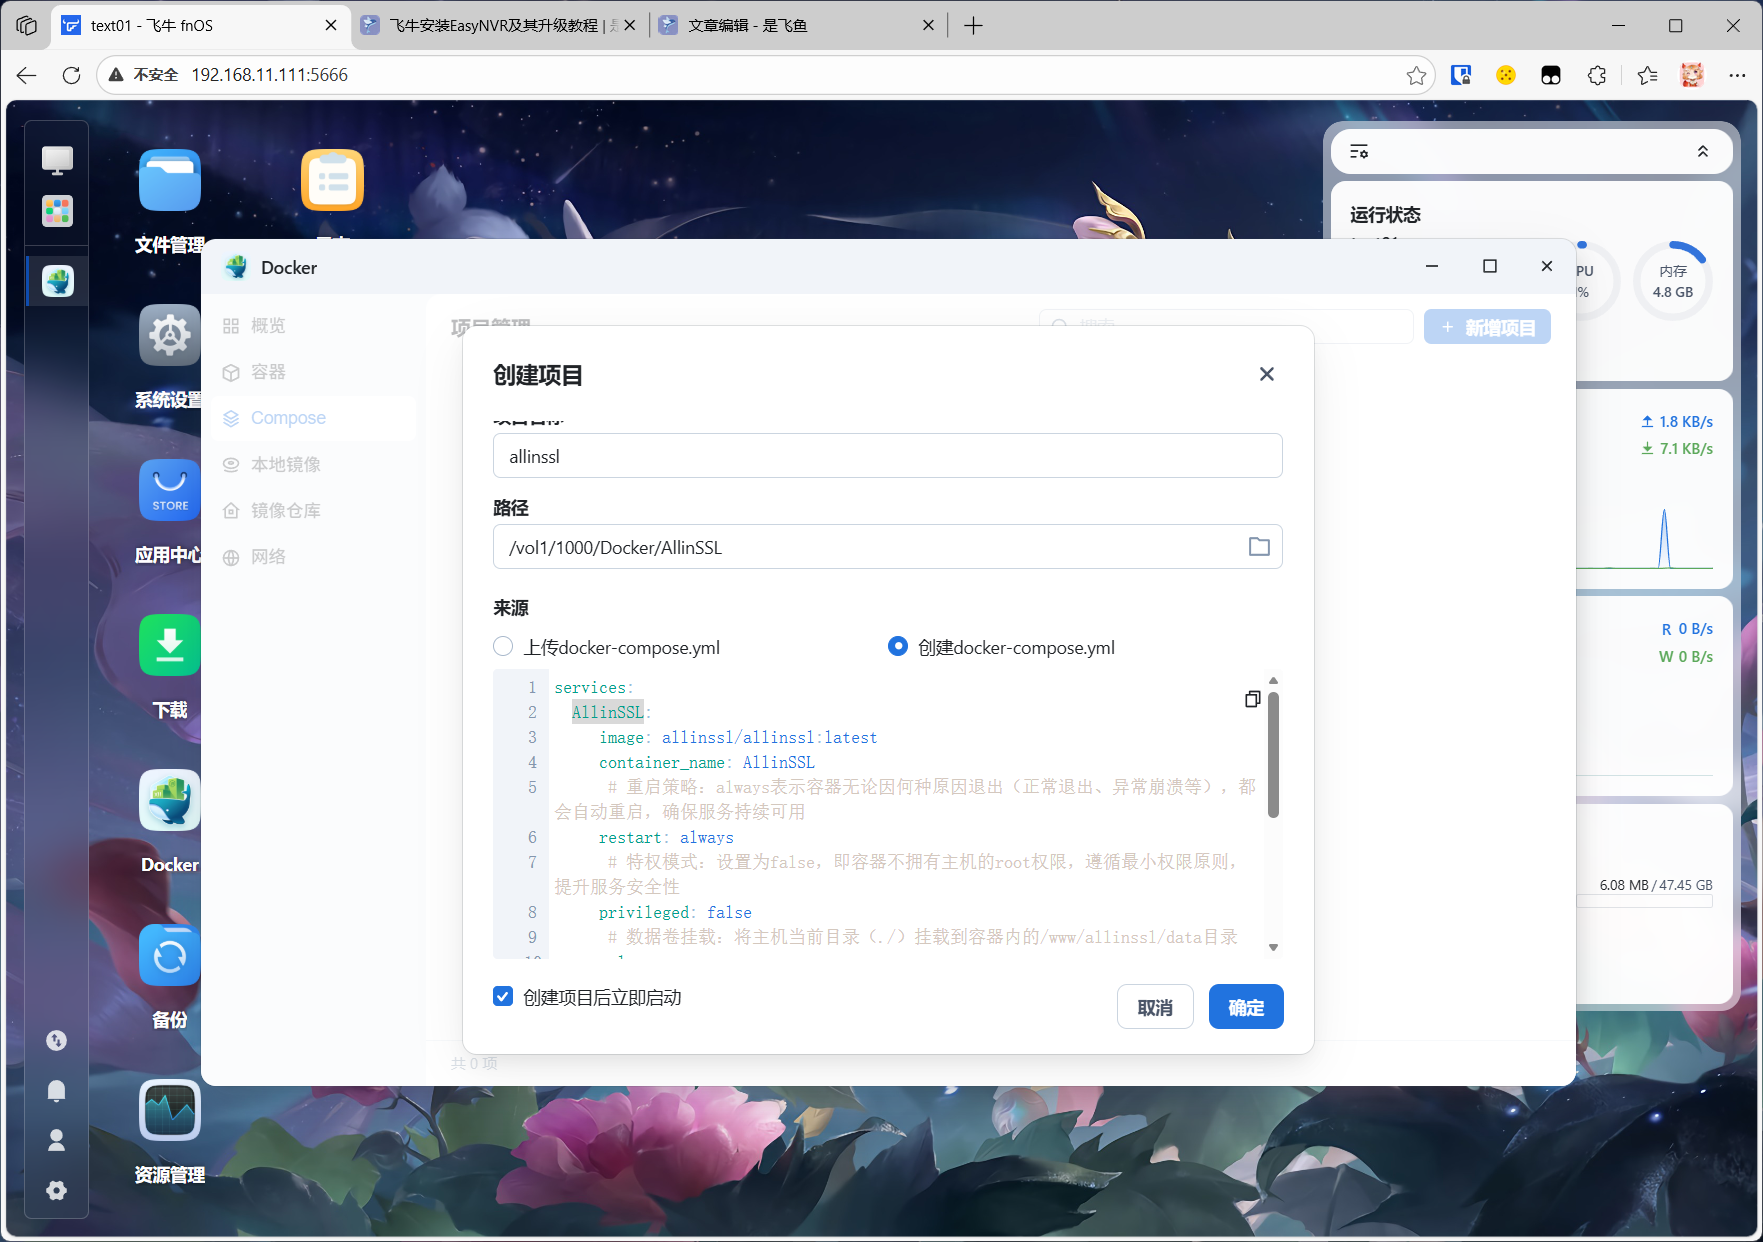The width and height of the screenshot is (1763, 1242).
Task: Uncheck 创建项目后立即启动 checkbox
Action: tap(503, 997)
